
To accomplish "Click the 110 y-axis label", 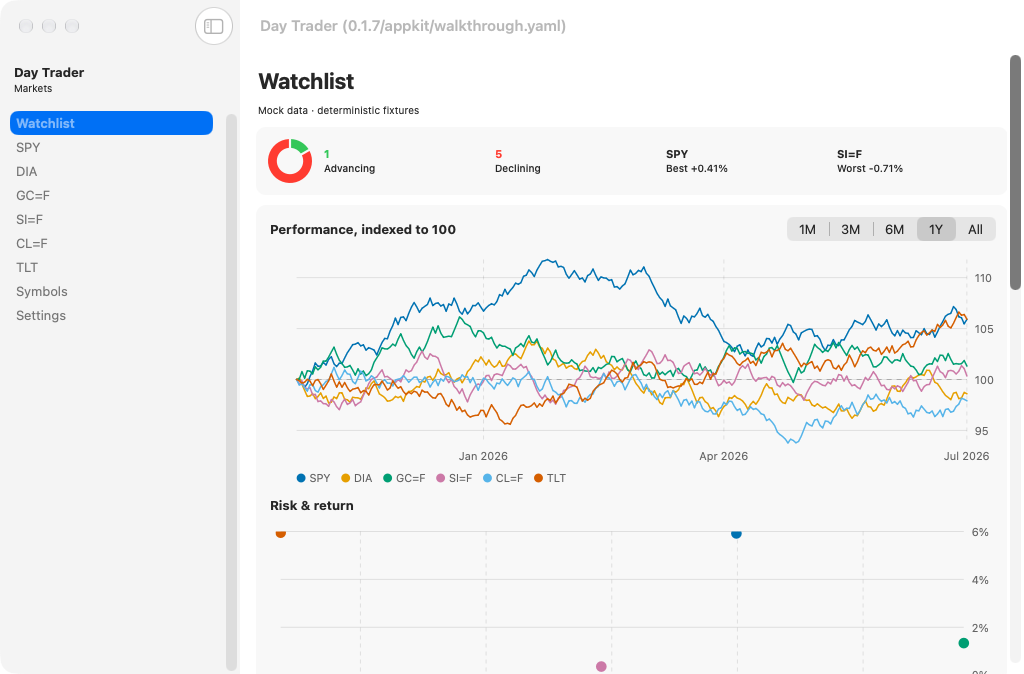I will pyautogui.click(x=983, y=278).
